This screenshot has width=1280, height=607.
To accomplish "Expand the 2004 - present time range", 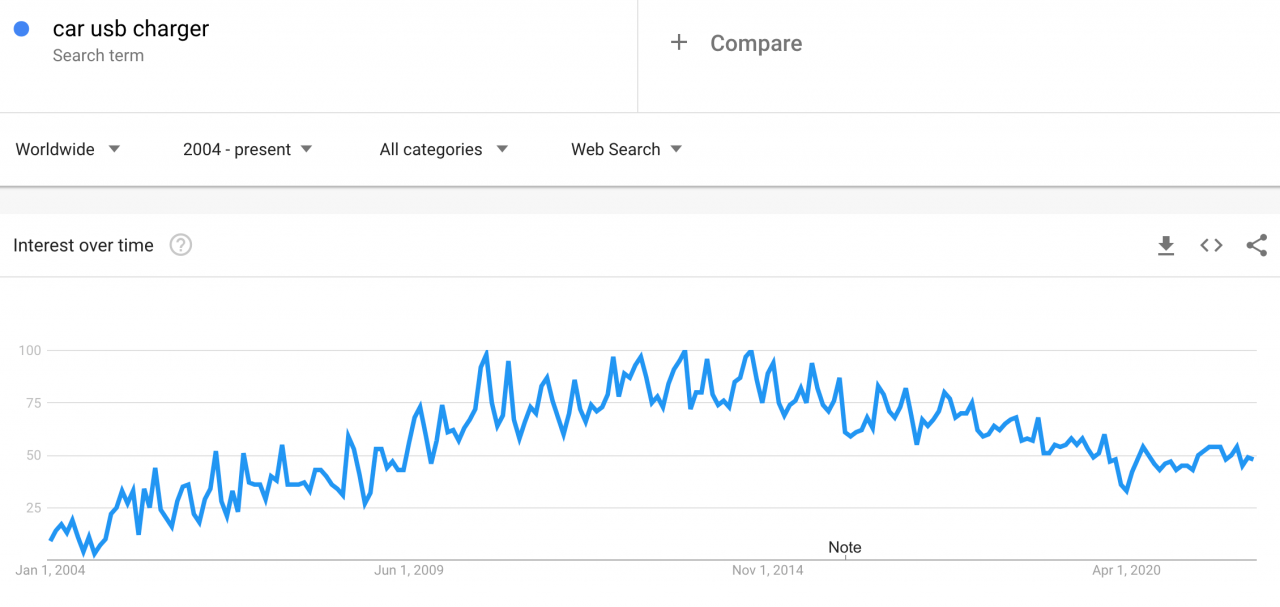I will pos(248,149).
